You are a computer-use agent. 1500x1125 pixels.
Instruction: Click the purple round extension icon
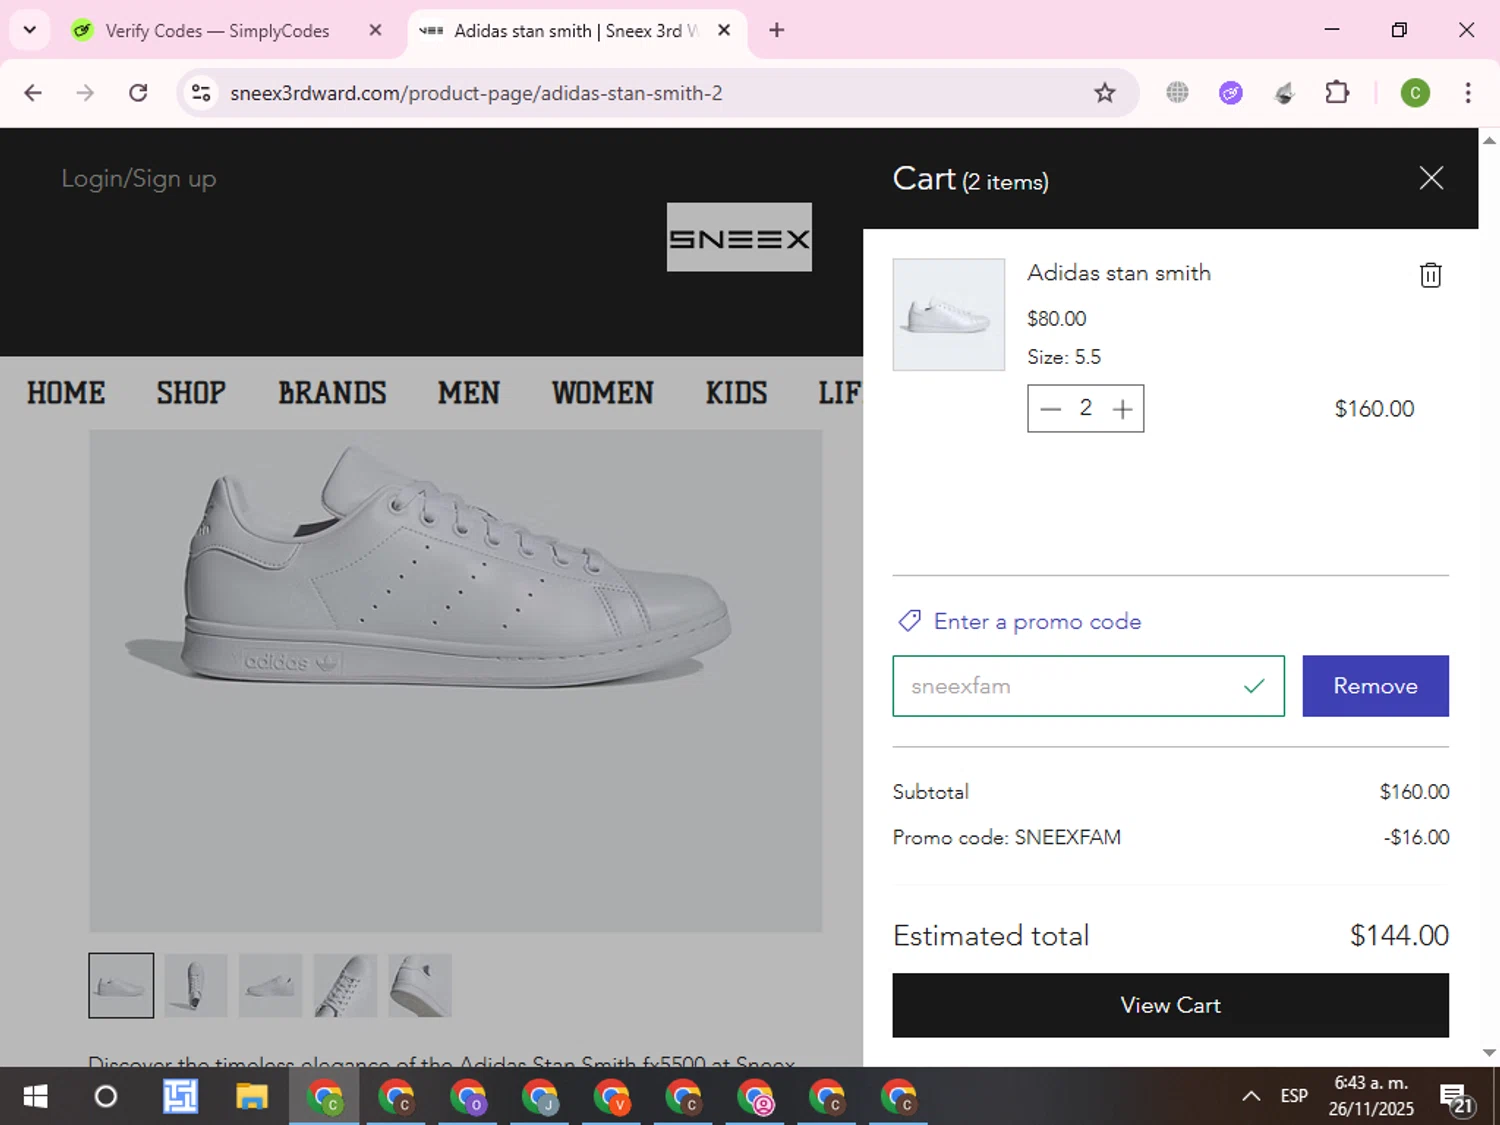point(1230,93)
